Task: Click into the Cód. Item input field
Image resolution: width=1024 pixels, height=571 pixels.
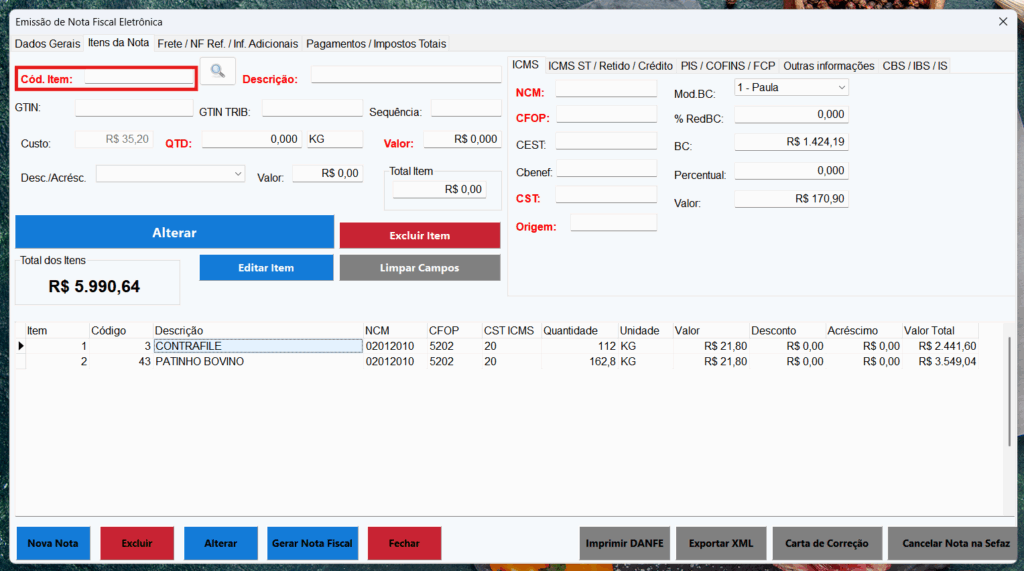Action: tap(138, 77)
